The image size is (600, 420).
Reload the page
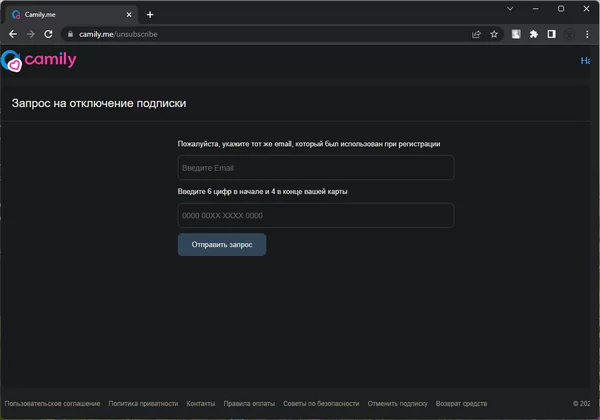pos(48,33)
